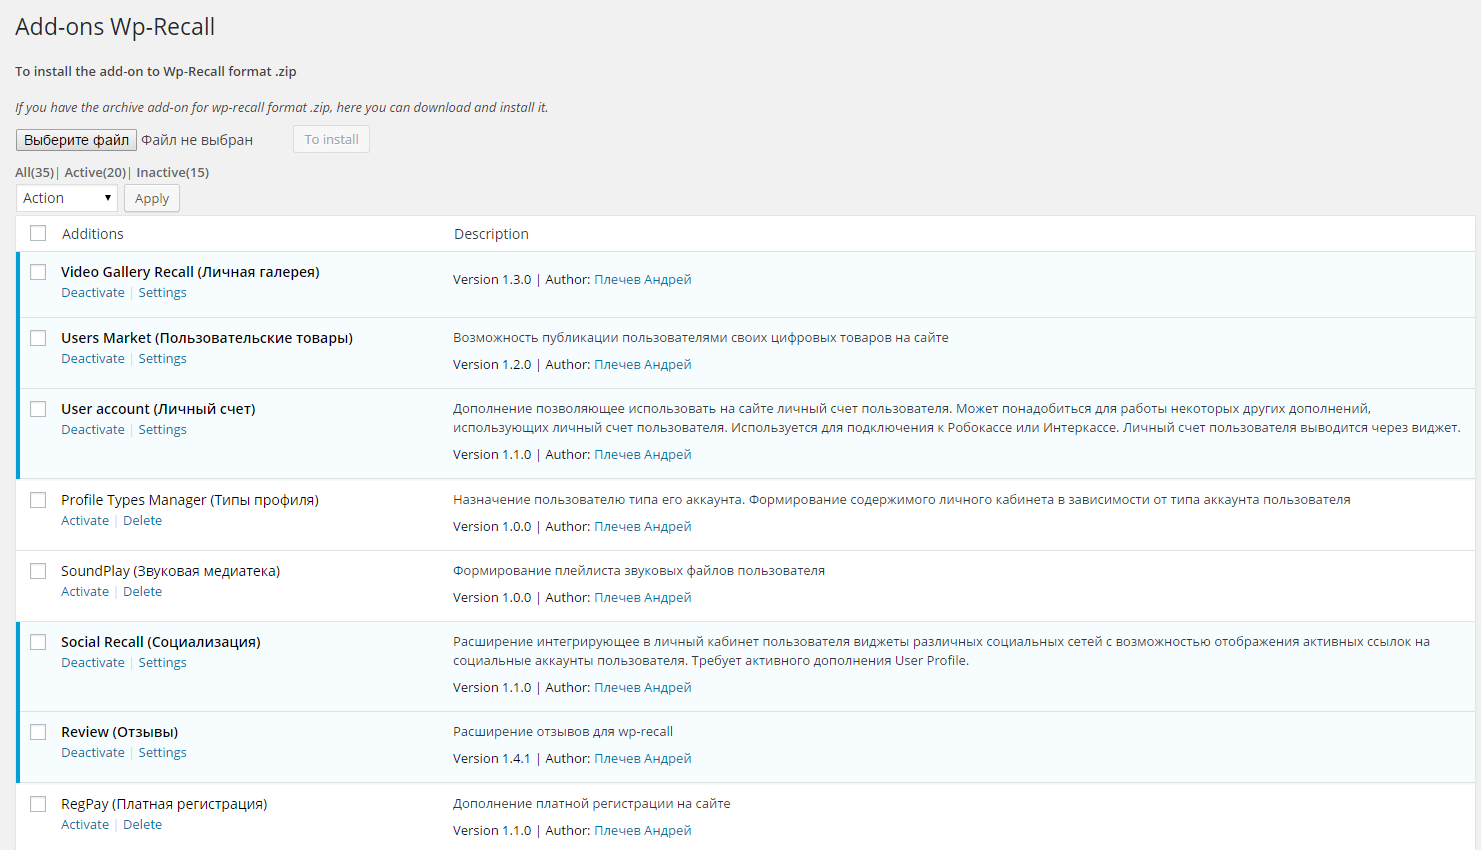Toggle the select-all checkbox beside Additions
This screenshot has width=1481, height=850.
[x=38, y=233]
